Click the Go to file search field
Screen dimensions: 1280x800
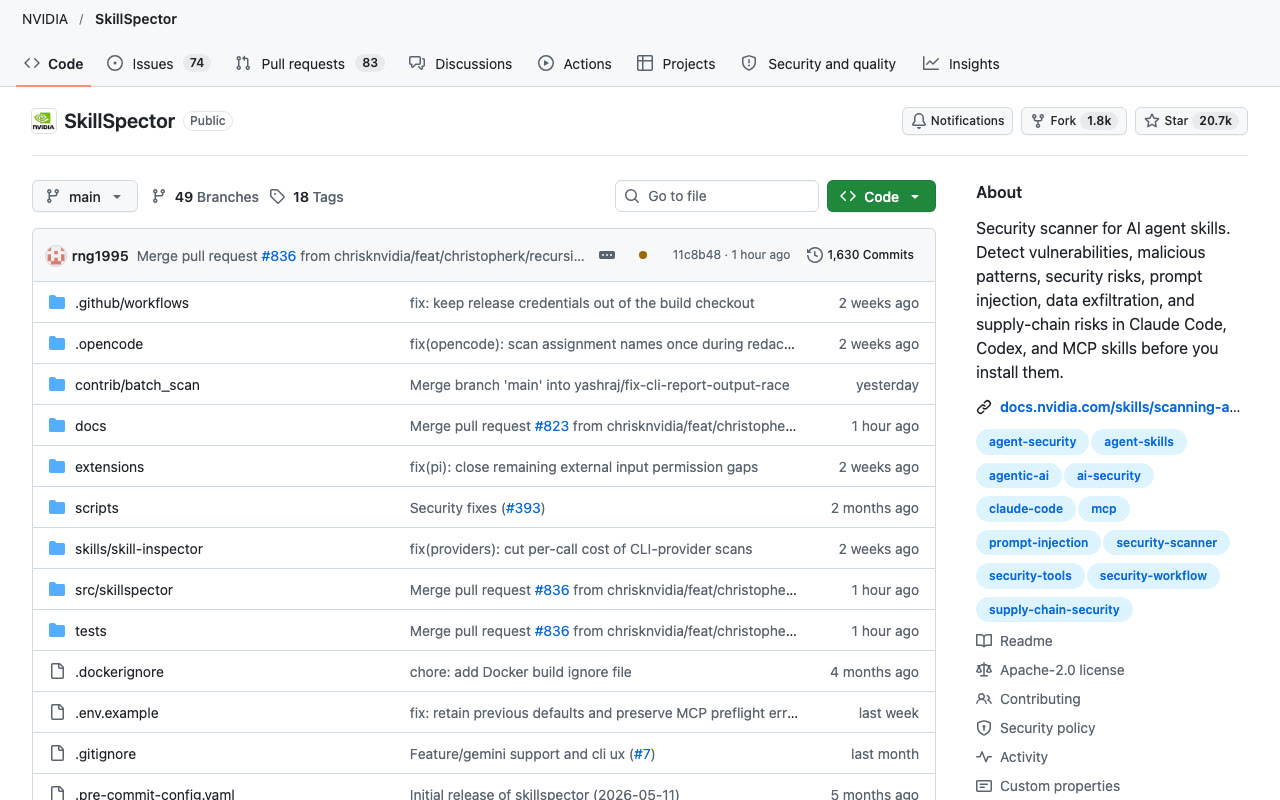point(716,196)
